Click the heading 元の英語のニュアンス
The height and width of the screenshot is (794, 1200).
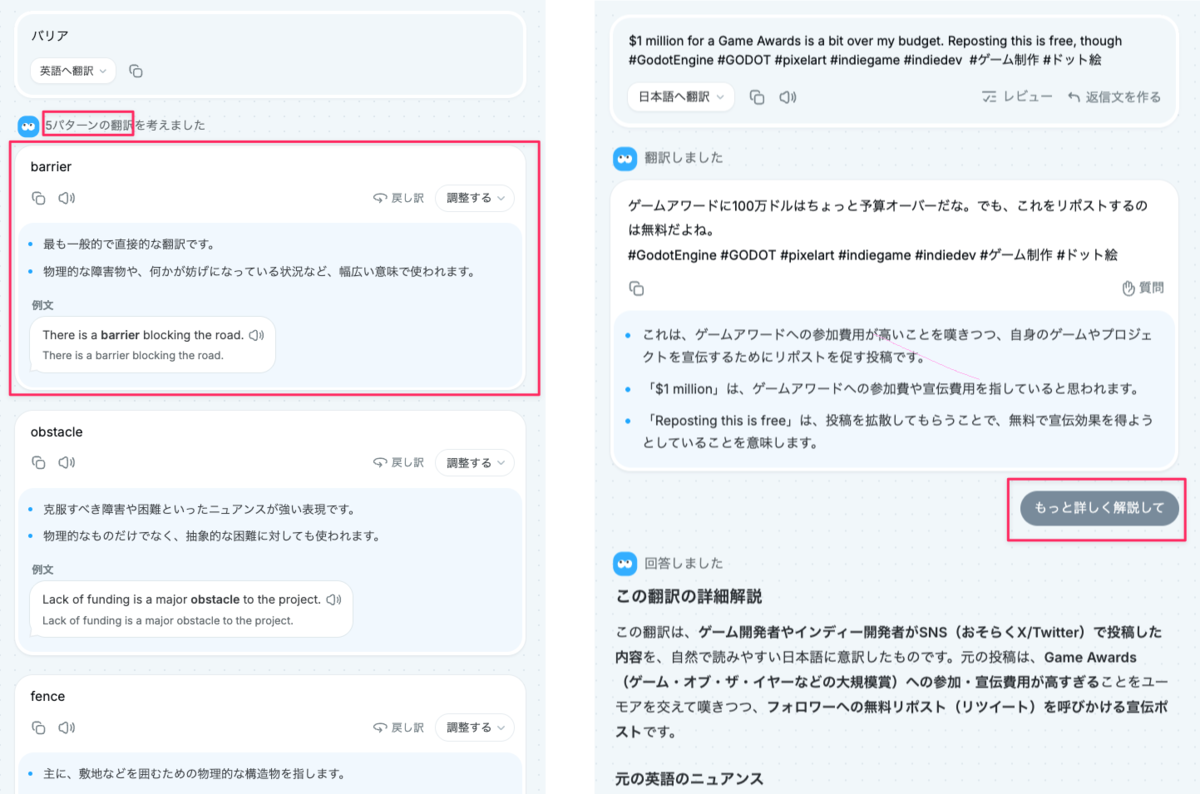(690, 779)
